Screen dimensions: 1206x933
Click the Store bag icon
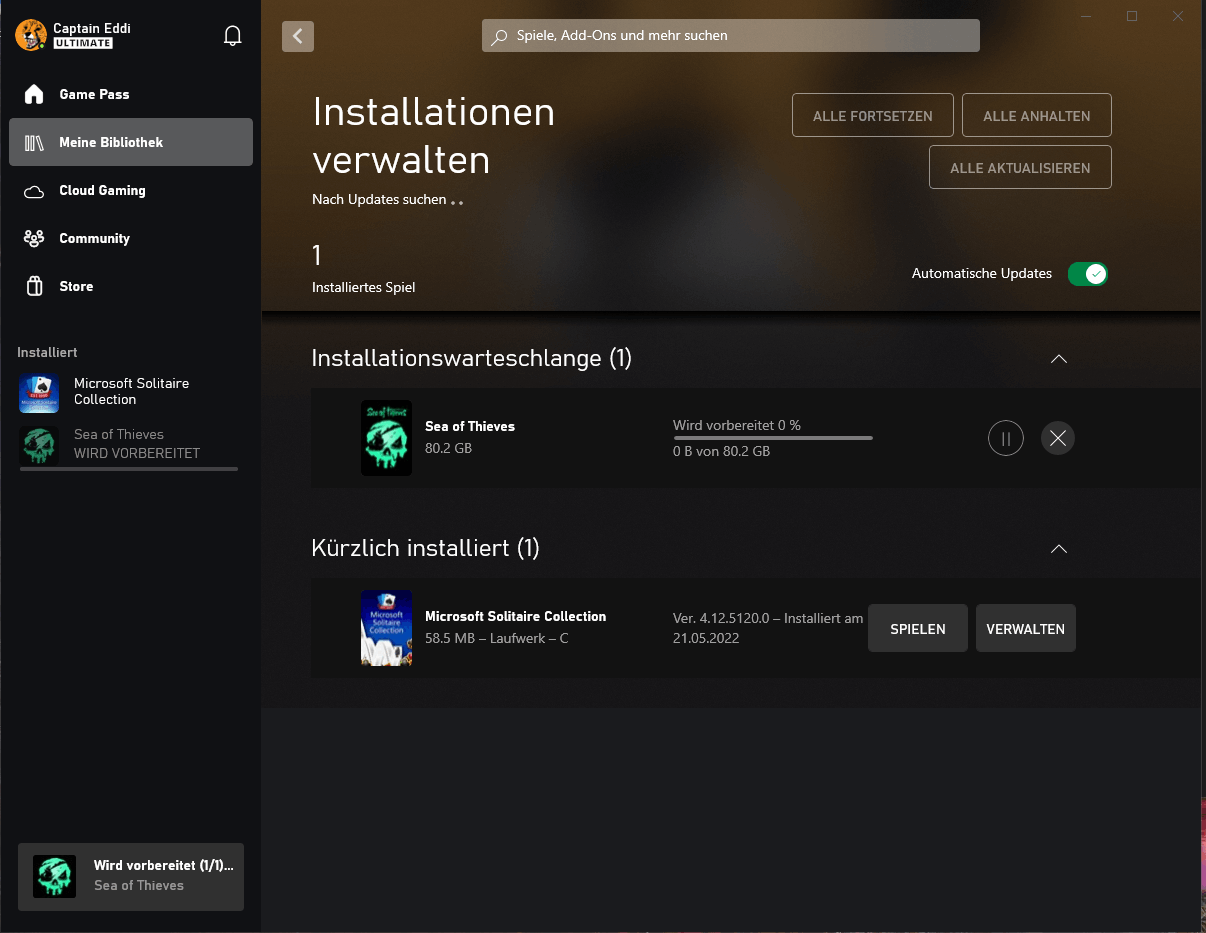coord(34,286)
